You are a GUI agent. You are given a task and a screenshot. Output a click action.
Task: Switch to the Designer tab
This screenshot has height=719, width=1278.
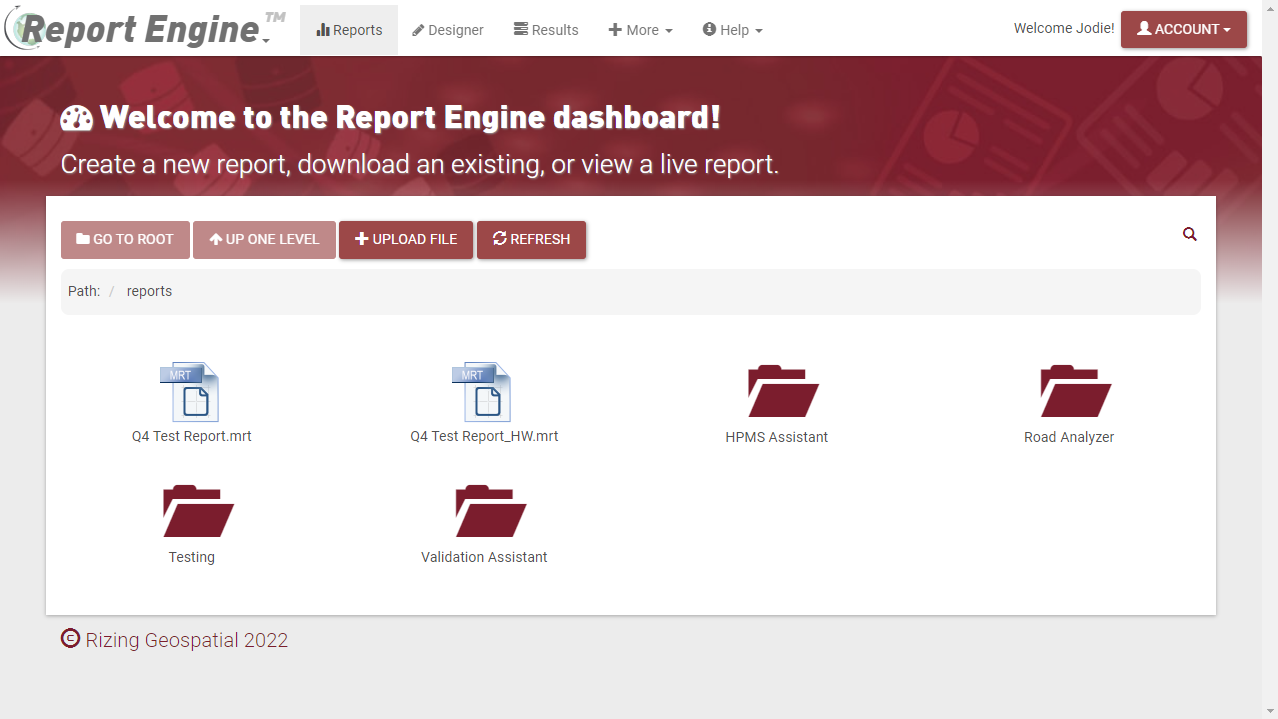pos(448,30)
